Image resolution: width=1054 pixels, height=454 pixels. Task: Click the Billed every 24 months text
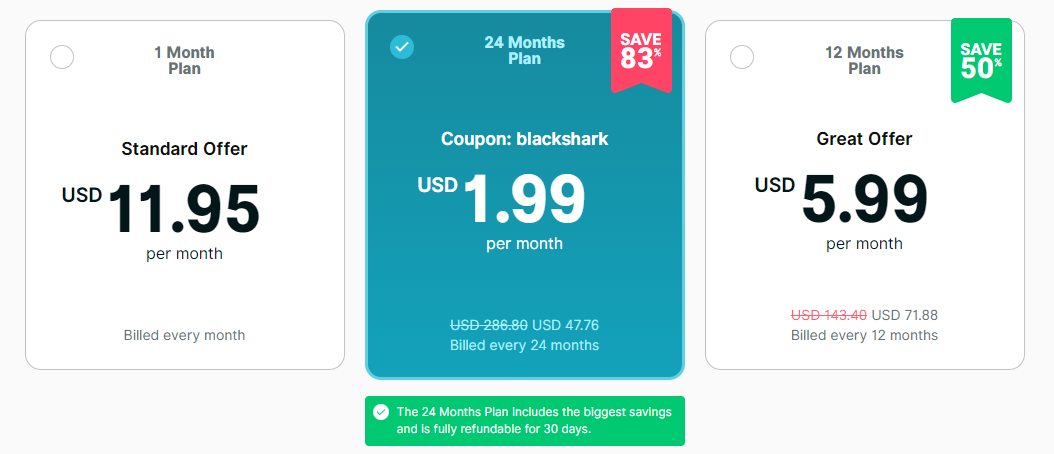coord(524,345)
